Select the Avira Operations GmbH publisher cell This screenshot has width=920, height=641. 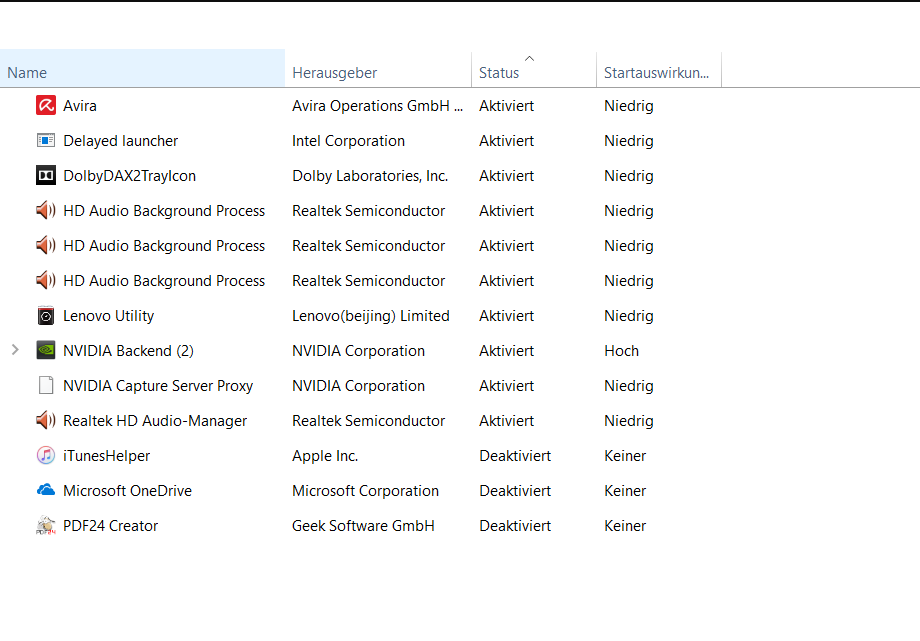pos(377,106)
